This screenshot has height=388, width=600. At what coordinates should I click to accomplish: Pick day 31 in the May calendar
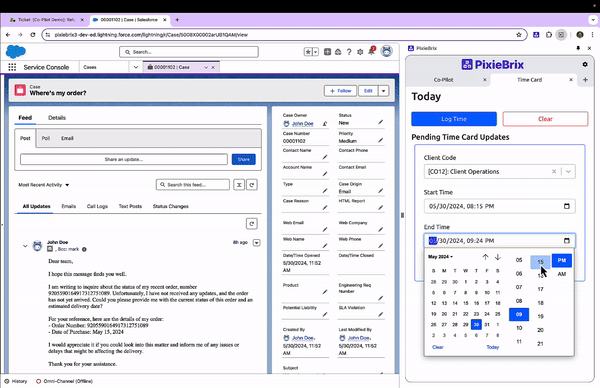click(487, 324)
